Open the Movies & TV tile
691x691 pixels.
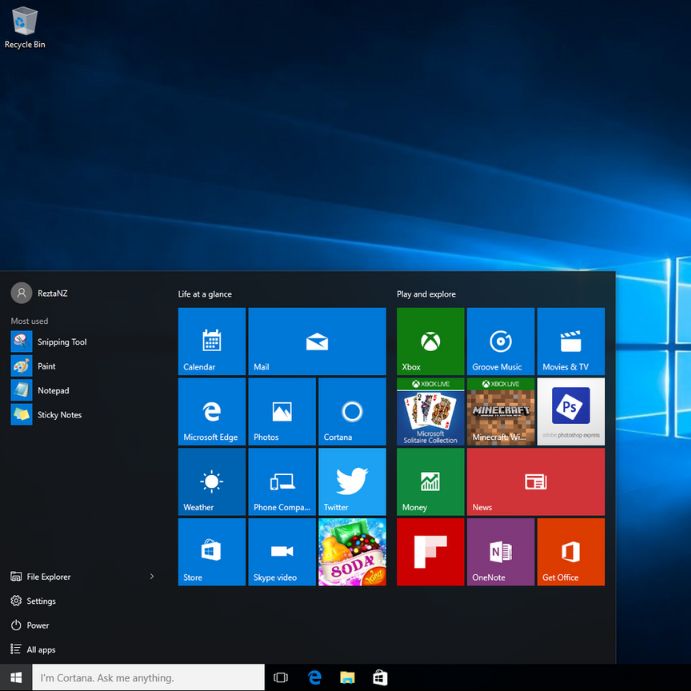click(x=571, y=341)
